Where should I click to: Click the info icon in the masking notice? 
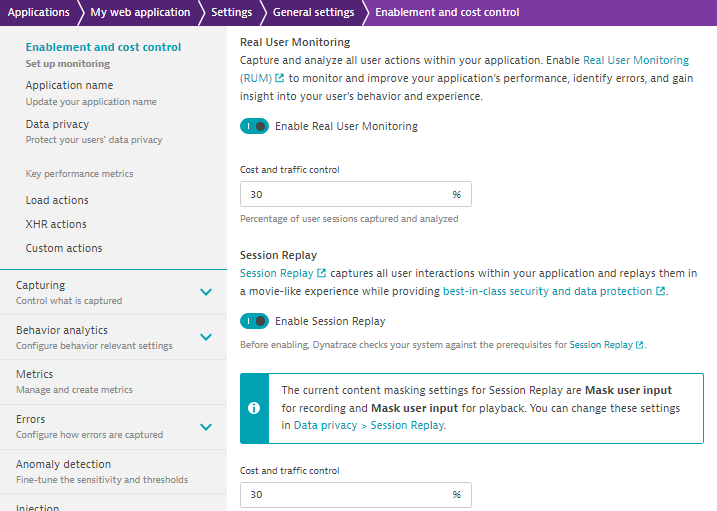click(255, 408)
